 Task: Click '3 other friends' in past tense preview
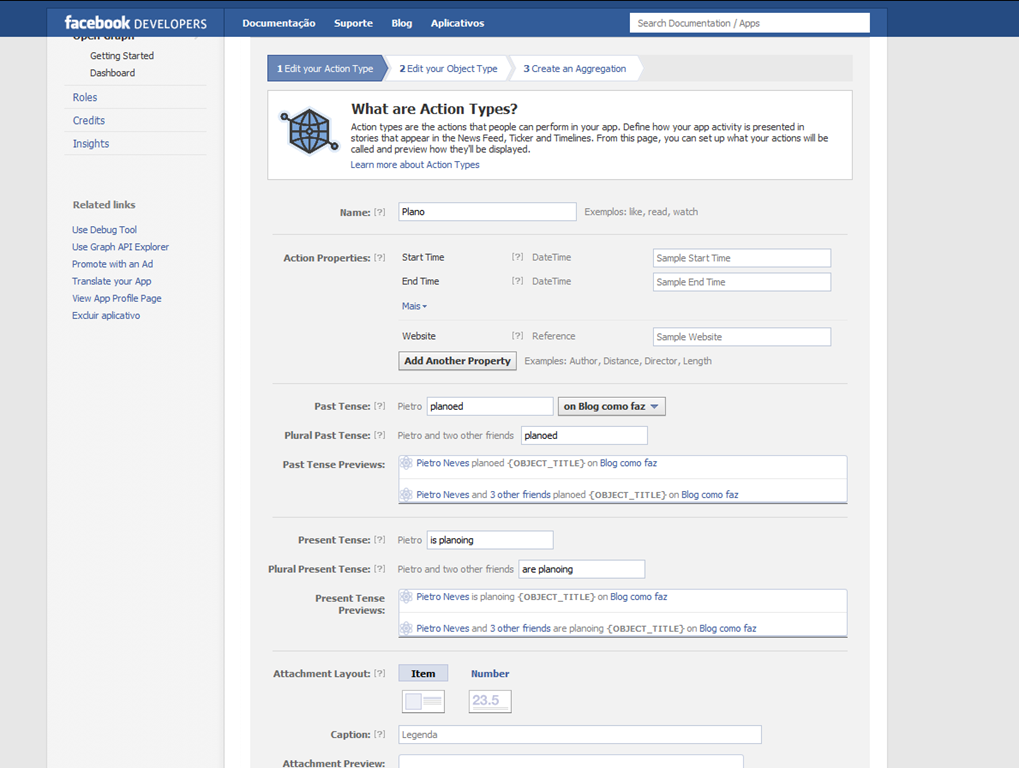click(520, 494)
